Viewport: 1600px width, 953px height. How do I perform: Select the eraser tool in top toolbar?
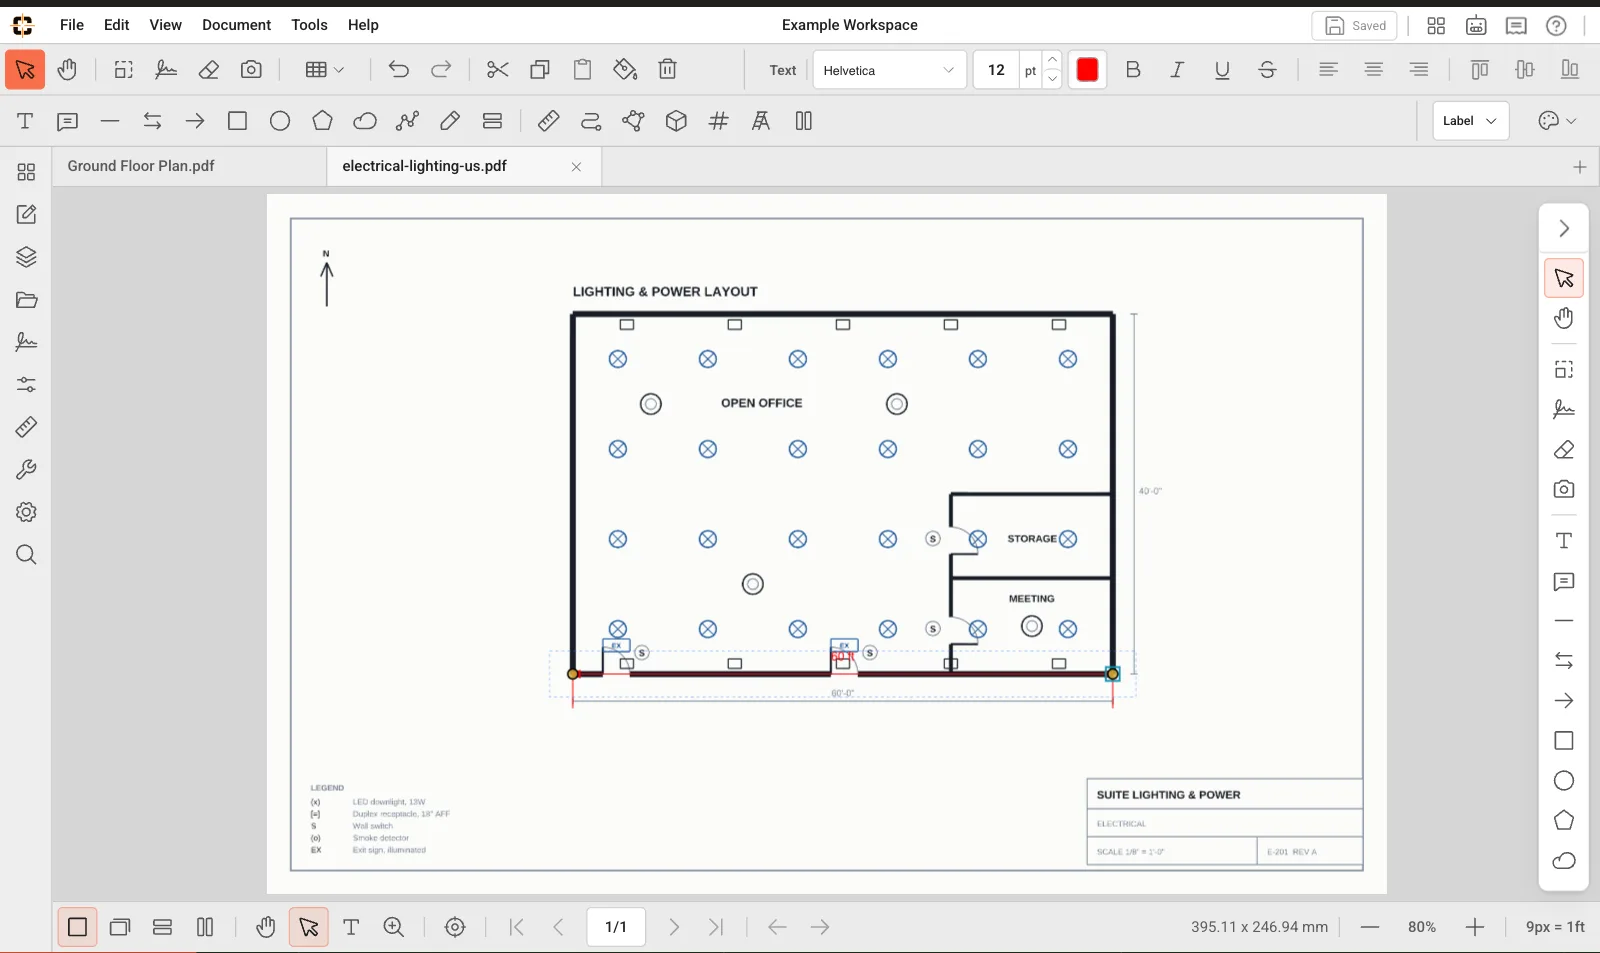[x=209, y=70]
